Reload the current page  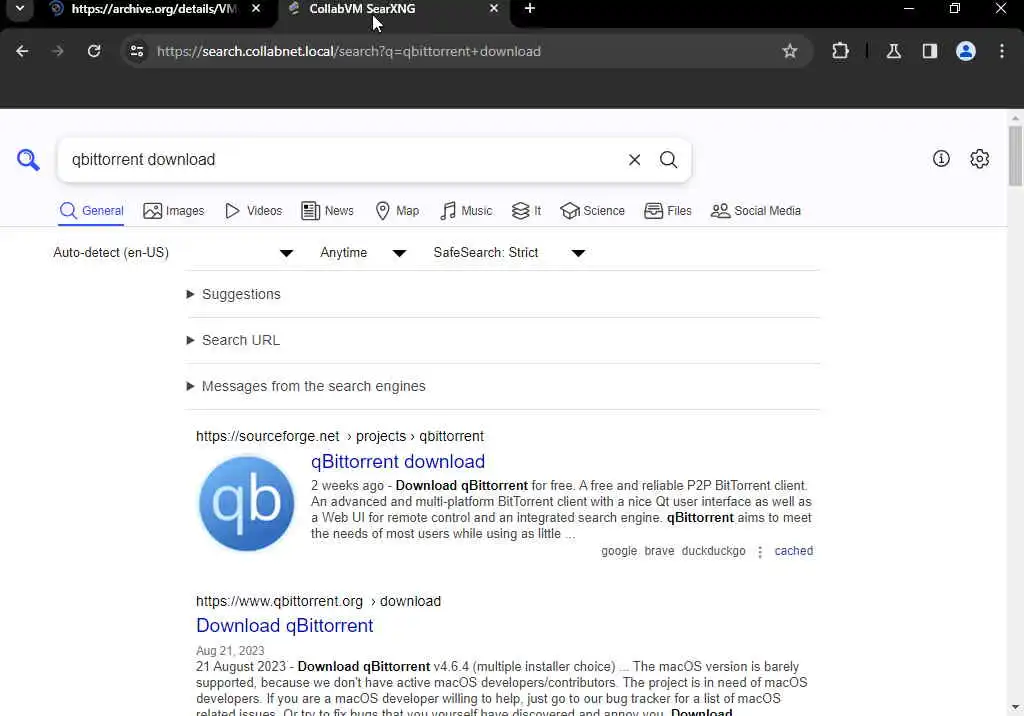point(94,51)
